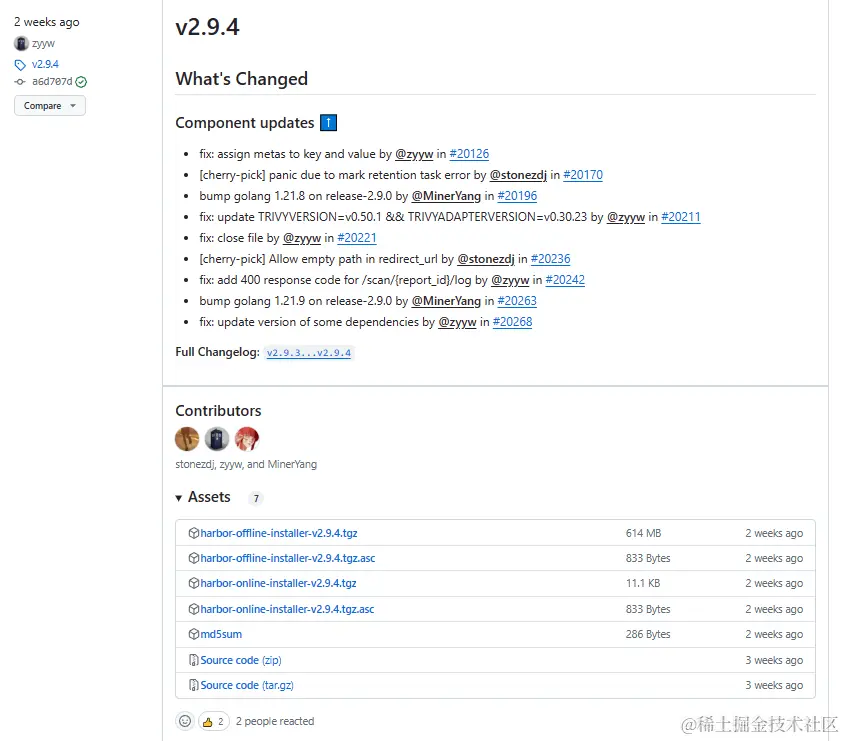This screenshot has width=845, height=741.
Task: Open pull request #20126
Action: point(469,154)
